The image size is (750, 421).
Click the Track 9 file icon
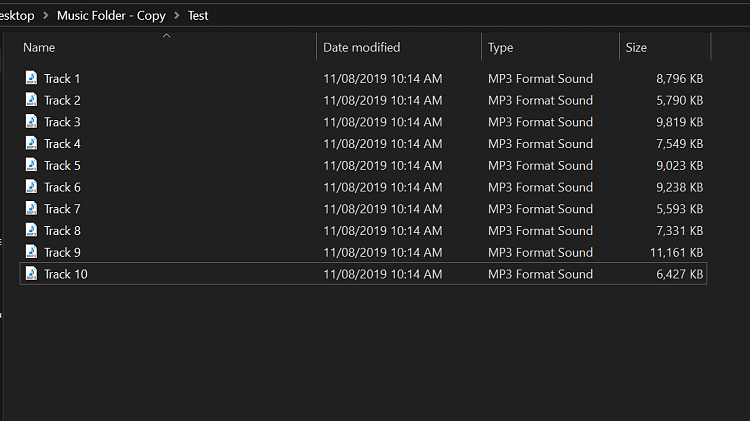coord(31,252)
